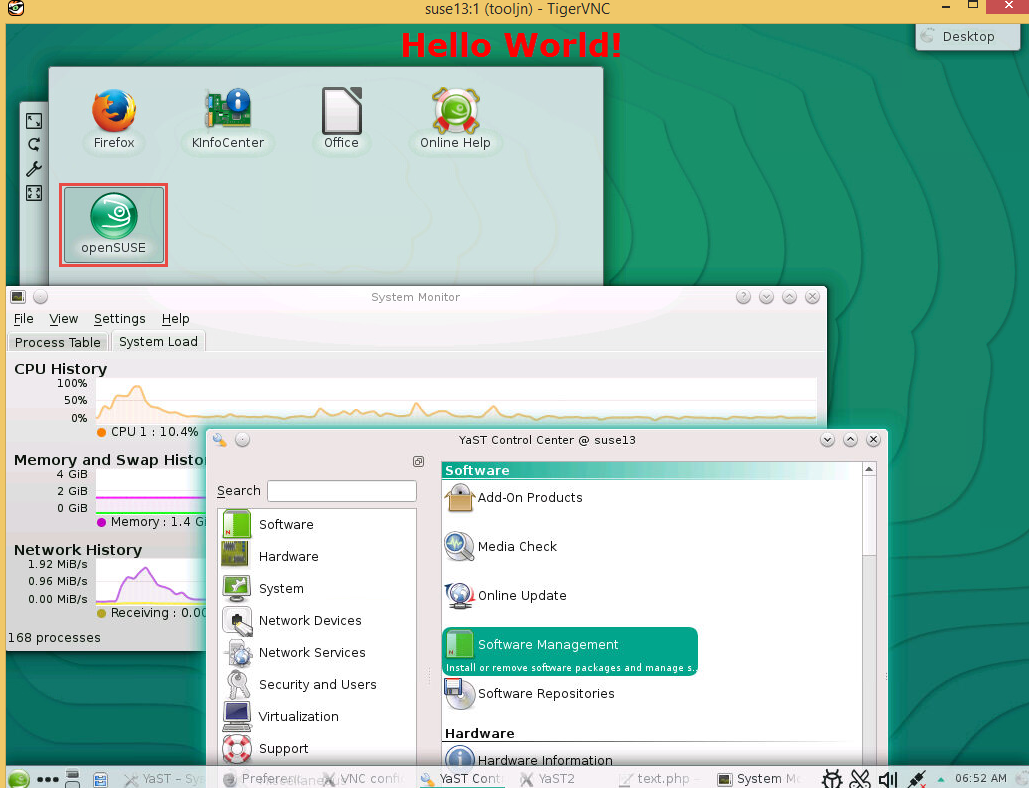The height and width of the screenshot is (788, 1029).
Task: Click the YaST module list scrollbar thumb
Action: pos(869,516)
